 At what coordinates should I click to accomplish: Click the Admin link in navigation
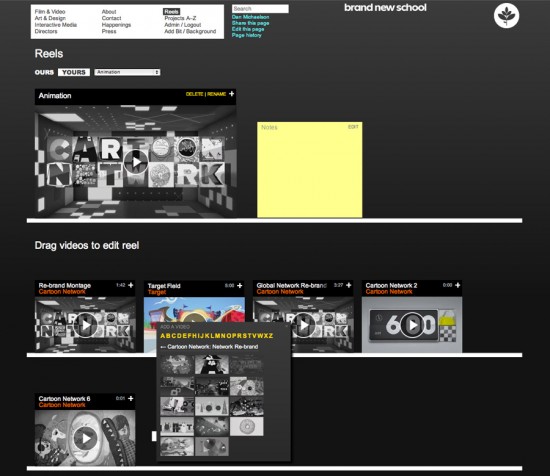point(172,25)
